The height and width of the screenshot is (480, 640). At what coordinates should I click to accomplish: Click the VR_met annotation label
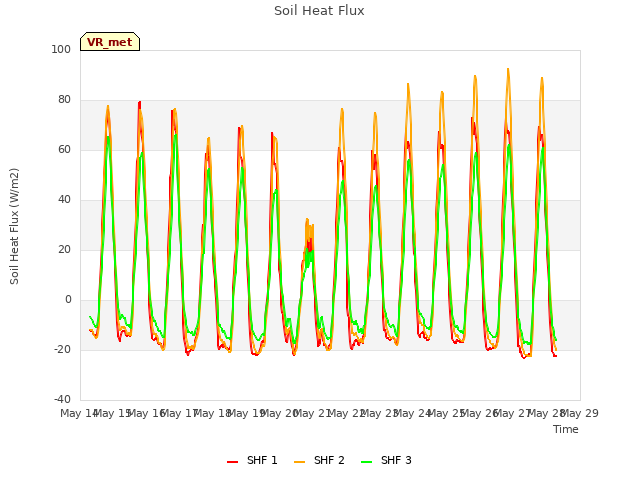tap(110, 42)
